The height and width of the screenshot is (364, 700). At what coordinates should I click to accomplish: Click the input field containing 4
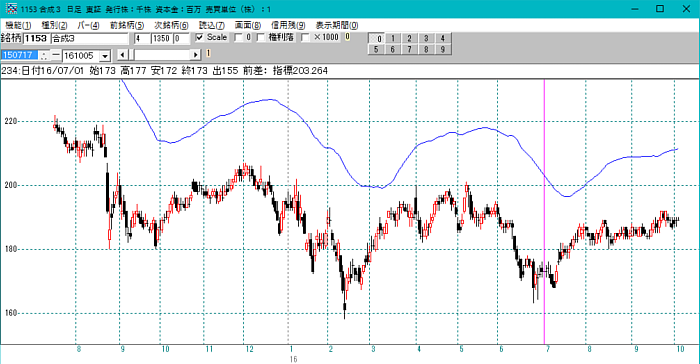(142, 38)
